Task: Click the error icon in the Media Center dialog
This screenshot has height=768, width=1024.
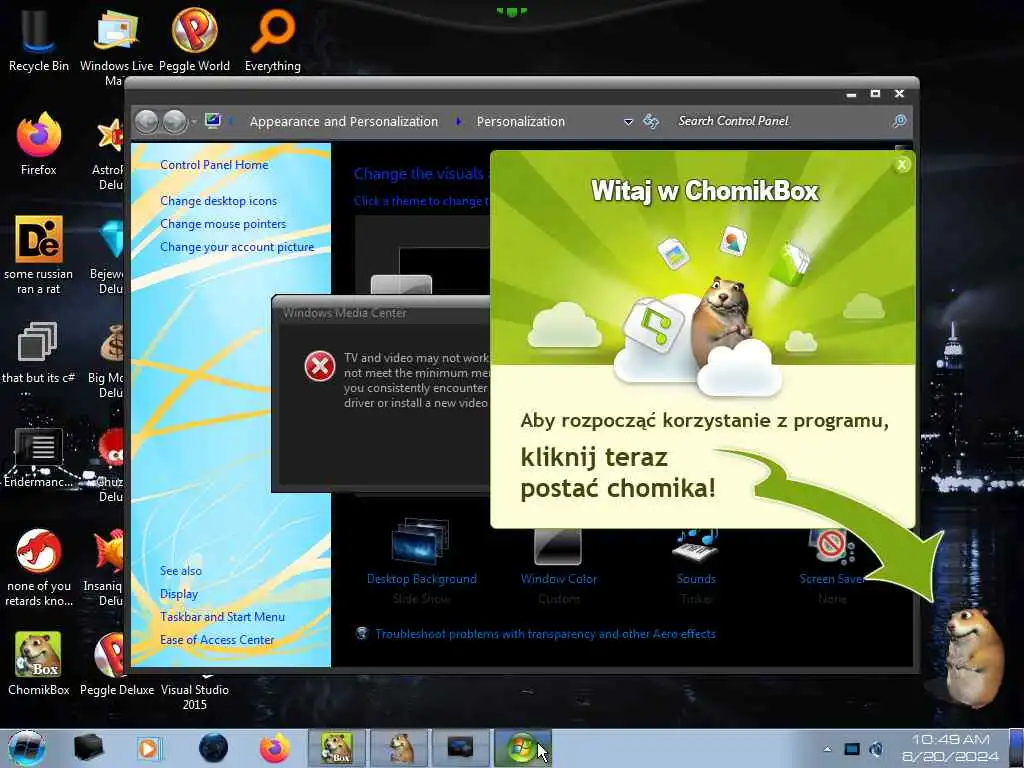Action: click(319, 366)
